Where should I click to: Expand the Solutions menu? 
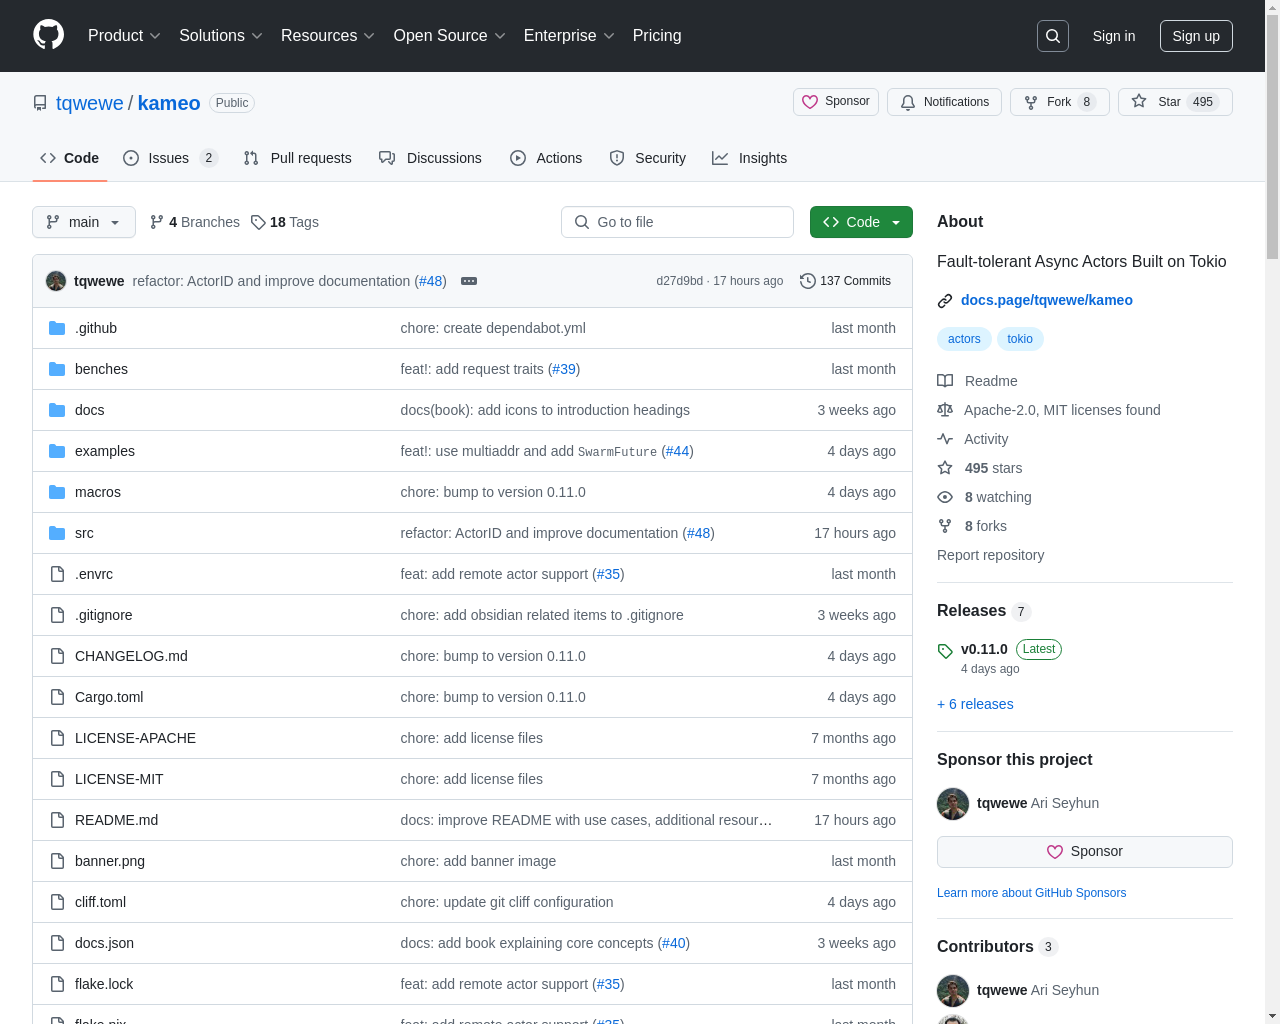(x=221, y=36)
